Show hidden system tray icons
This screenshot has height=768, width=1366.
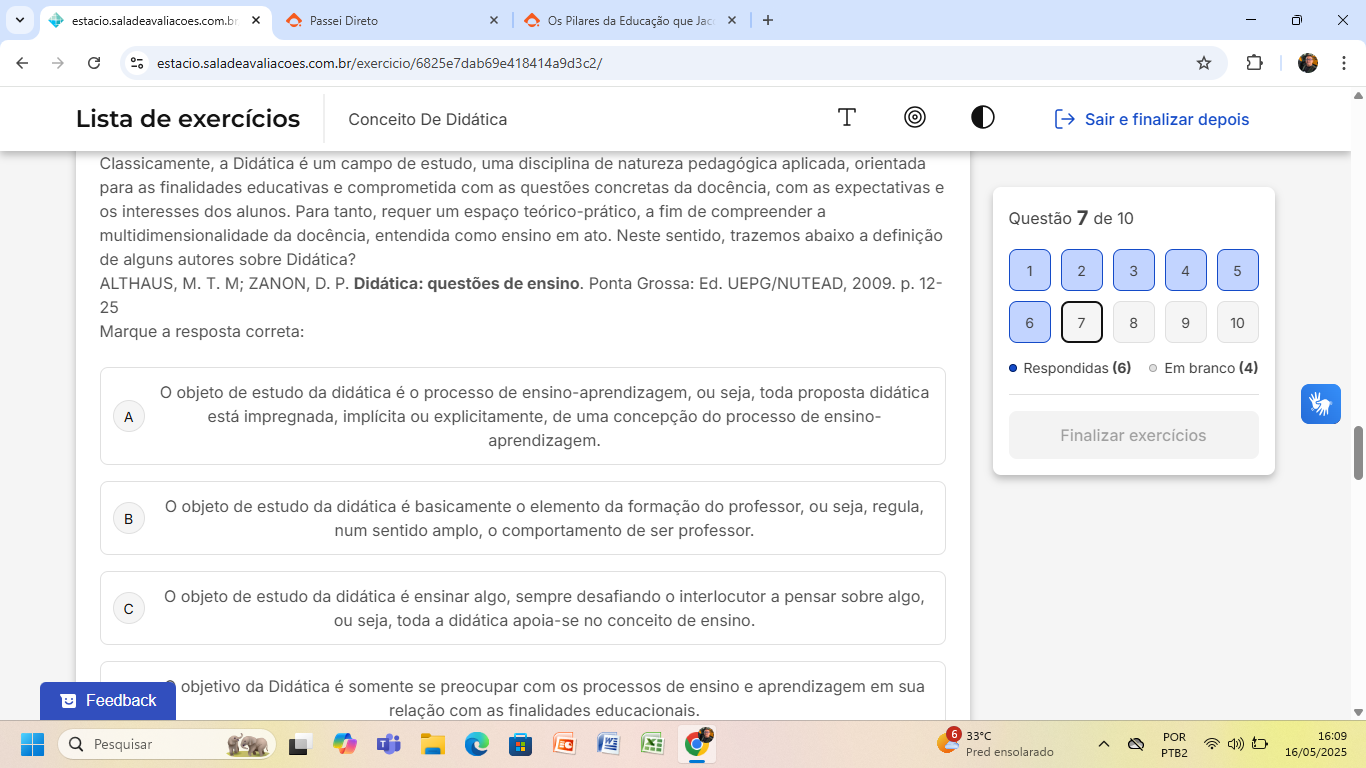tap(1104, 744)
